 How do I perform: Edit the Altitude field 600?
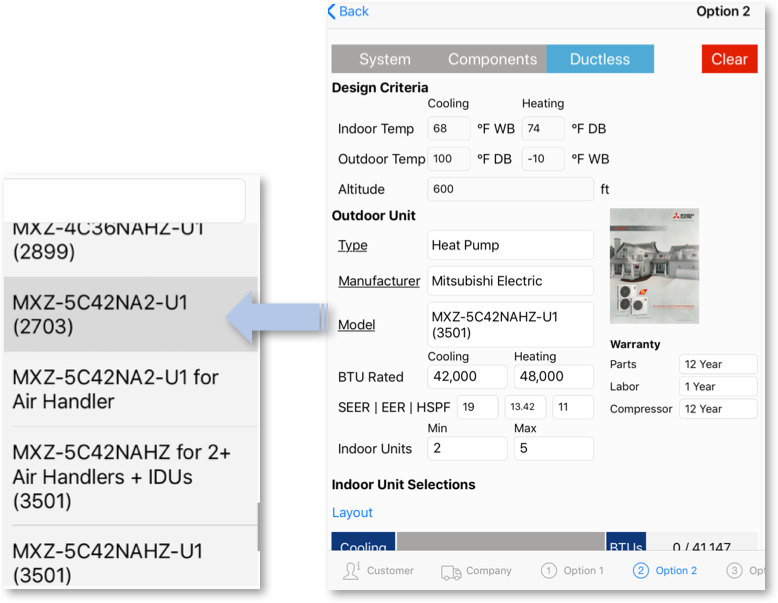(510, 189)
